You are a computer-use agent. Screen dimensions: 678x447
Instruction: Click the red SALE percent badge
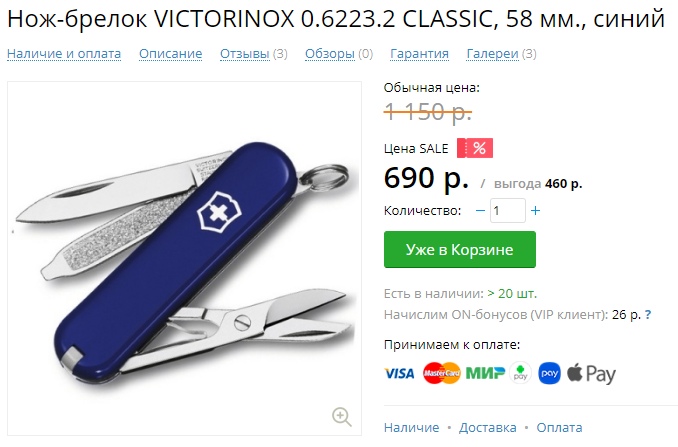475,148
